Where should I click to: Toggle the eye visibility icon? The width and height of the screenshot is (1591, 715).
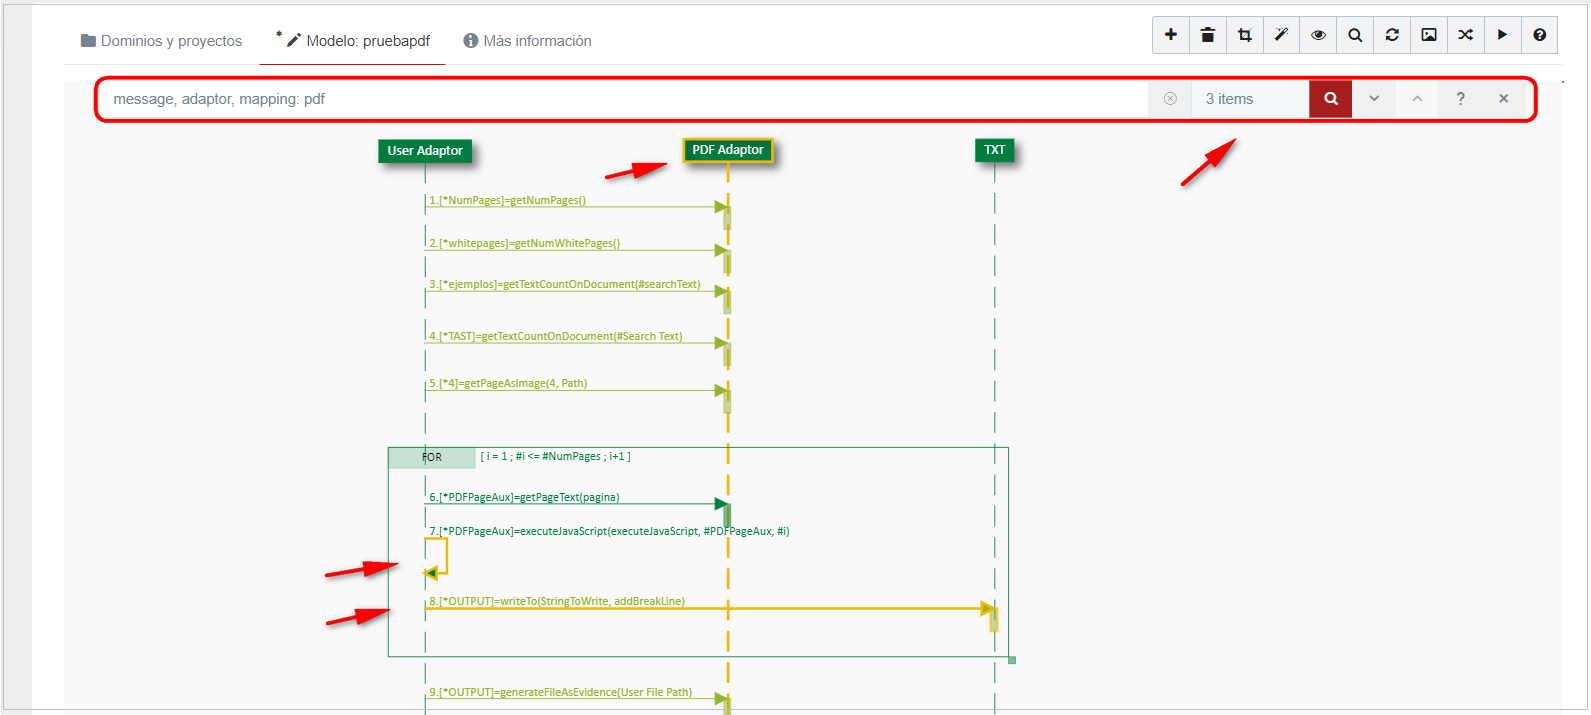(1318, 35)
